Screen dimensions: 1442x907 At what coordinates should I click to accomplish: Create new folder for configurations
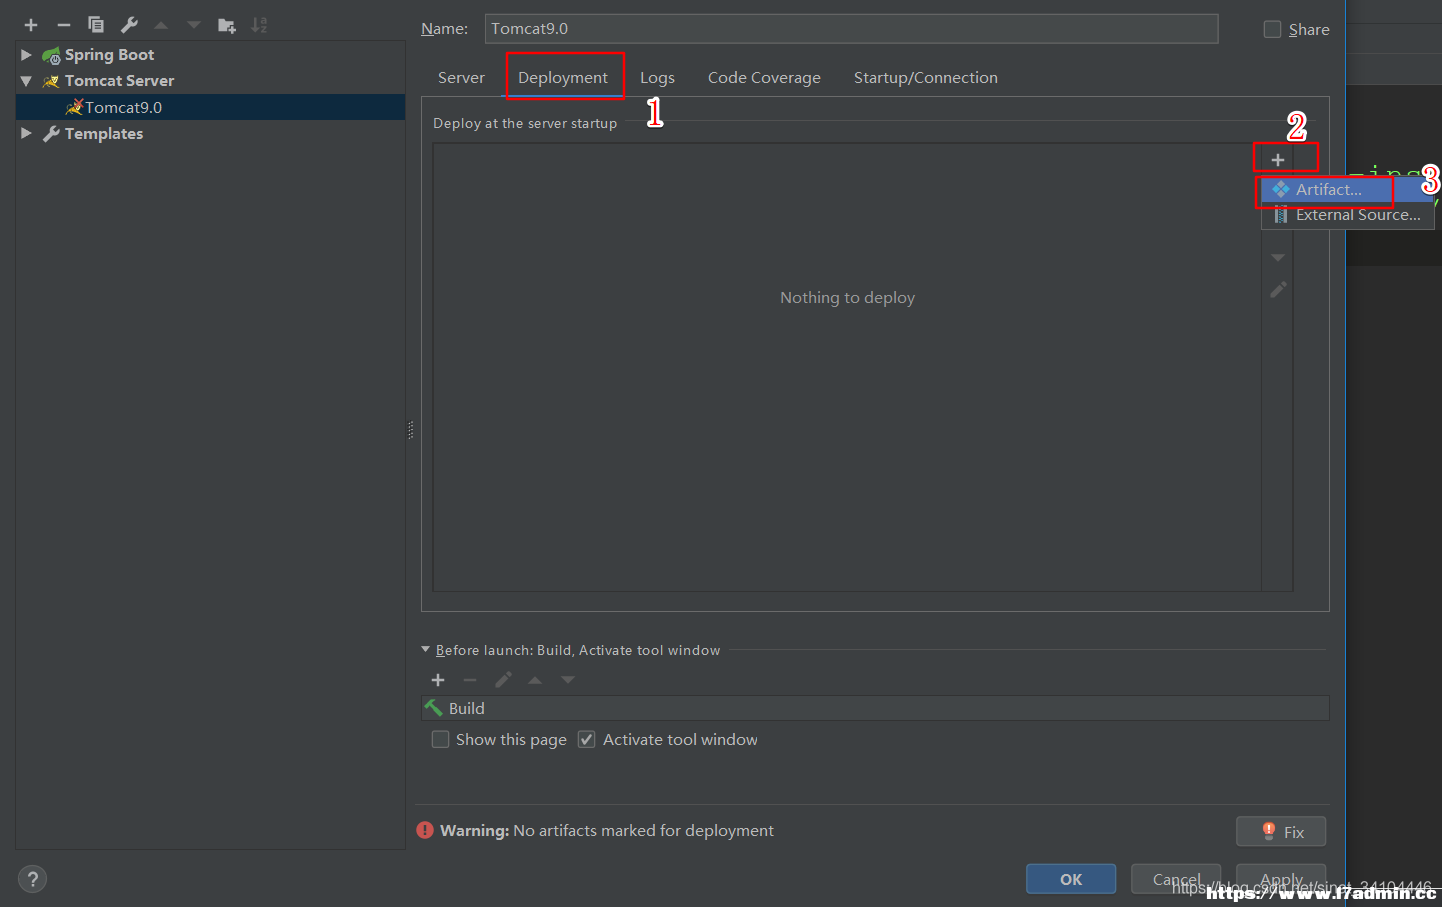(x=227, y=25)
